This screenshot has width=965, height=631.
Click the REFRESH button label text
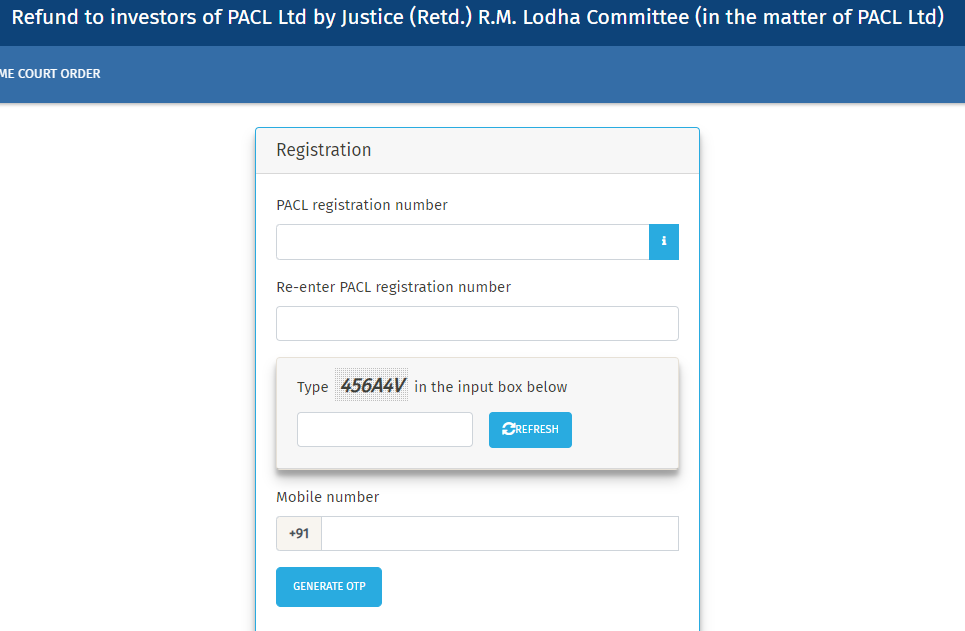538,430
